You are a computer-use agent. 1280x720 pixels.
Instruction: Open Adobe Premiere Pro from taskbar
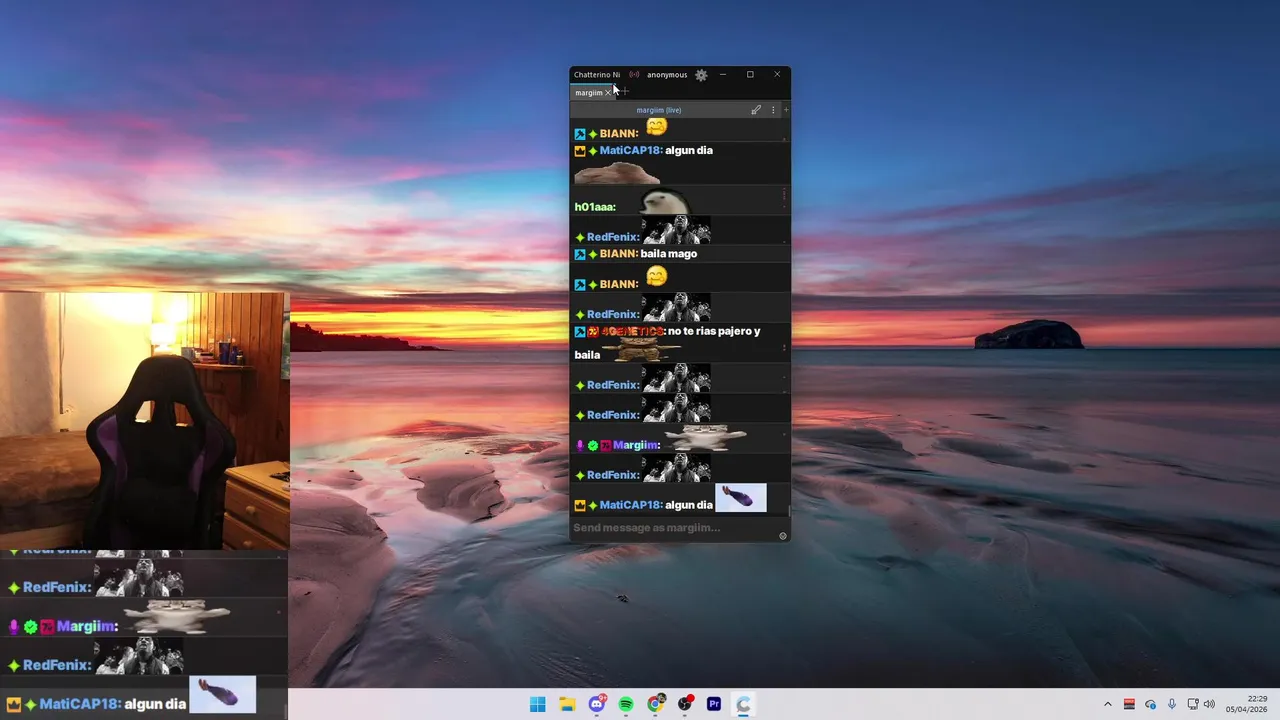coord(714,704)
